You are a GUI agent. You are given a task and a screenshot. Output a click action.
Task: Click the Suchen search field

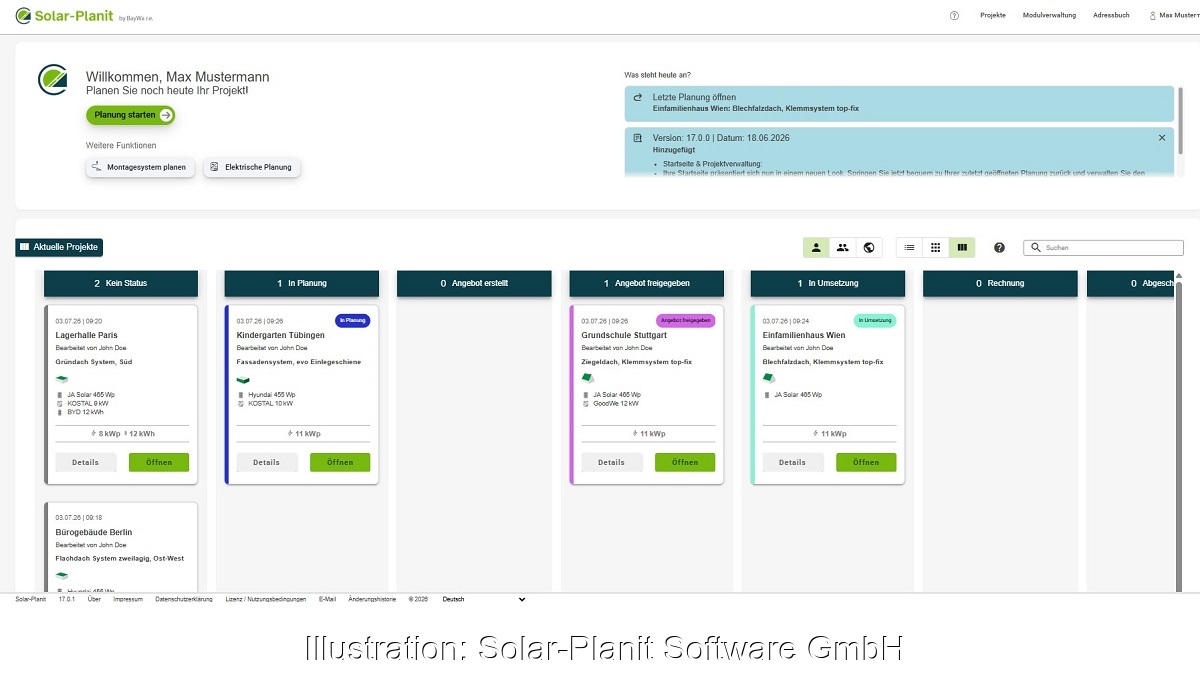coord(1103,247)
